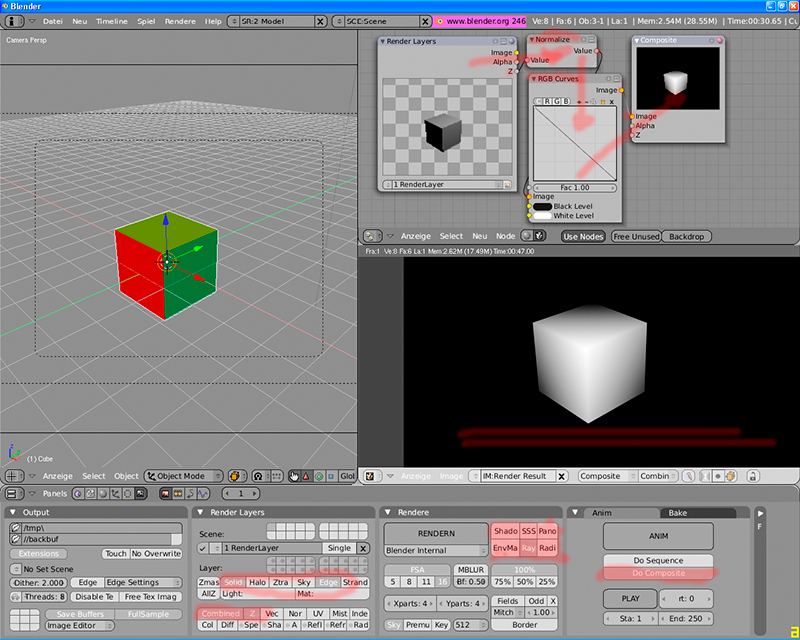Enable the 1 RenderLayer checkmark
The height and width of the screenshot is (640, 800).
(x=203, y=548)
